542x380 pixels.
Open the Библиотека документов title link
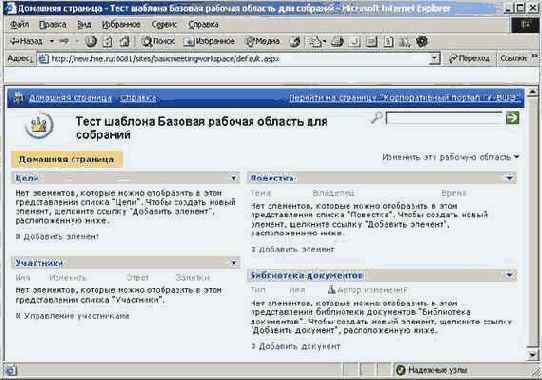[307, 276]
